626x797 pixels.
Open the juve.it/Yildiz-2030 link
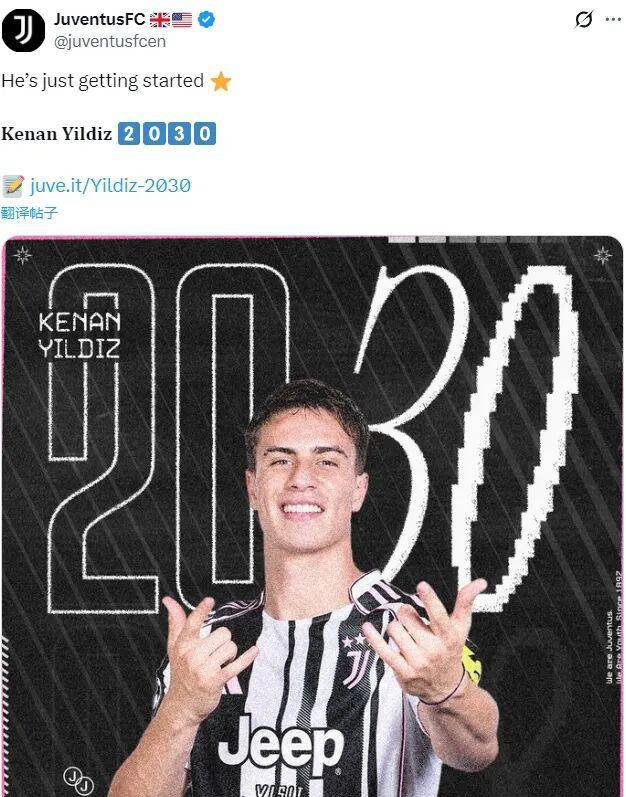pos(110,186)
